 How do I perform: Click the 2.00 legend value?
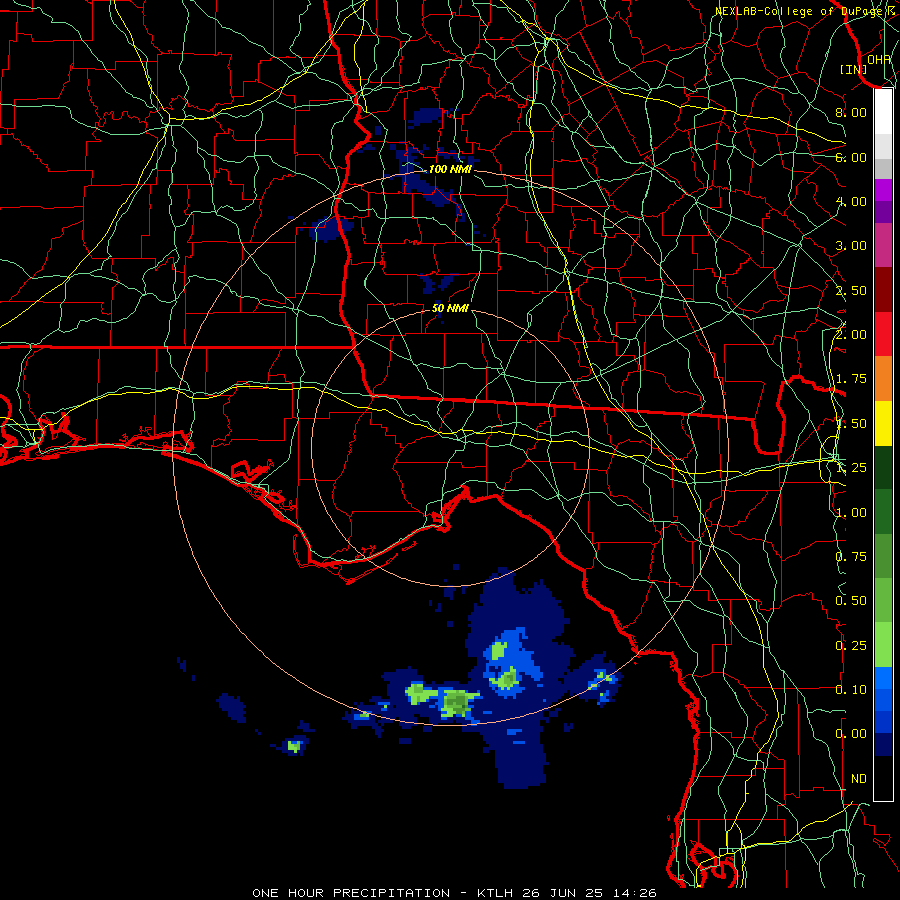[851, 335]
